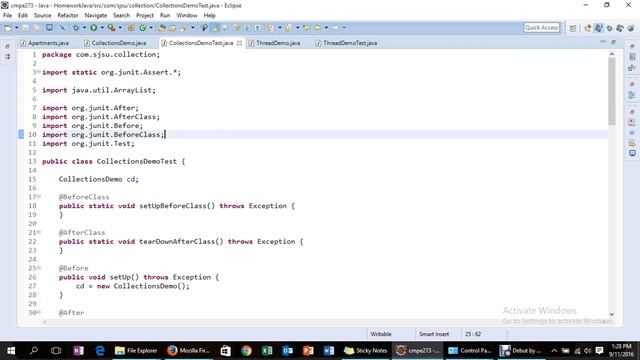
Task: Open the Source menu
Action: [42, 16]
